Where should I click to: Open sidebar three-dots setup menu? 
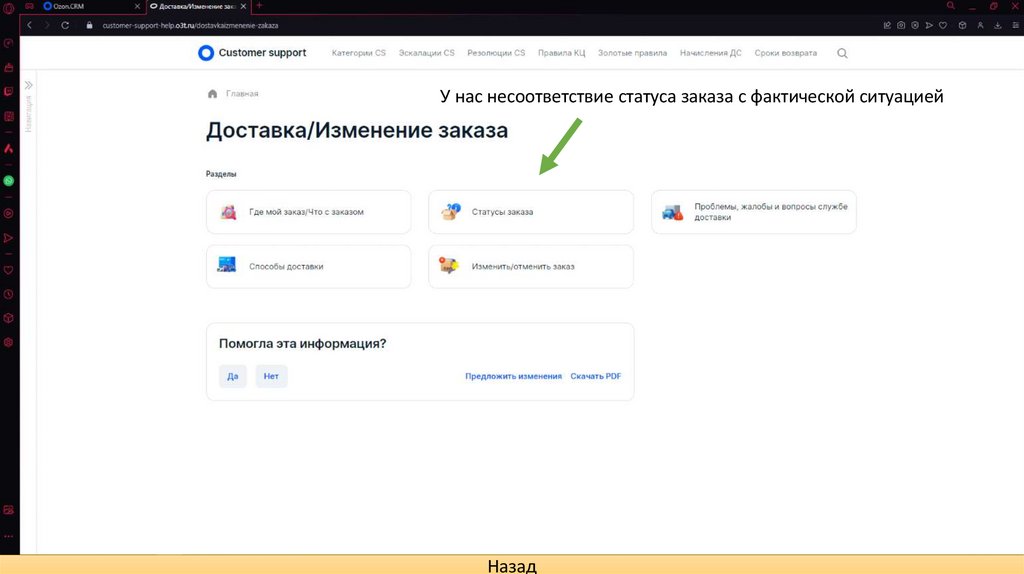click(x=8, y=536)
